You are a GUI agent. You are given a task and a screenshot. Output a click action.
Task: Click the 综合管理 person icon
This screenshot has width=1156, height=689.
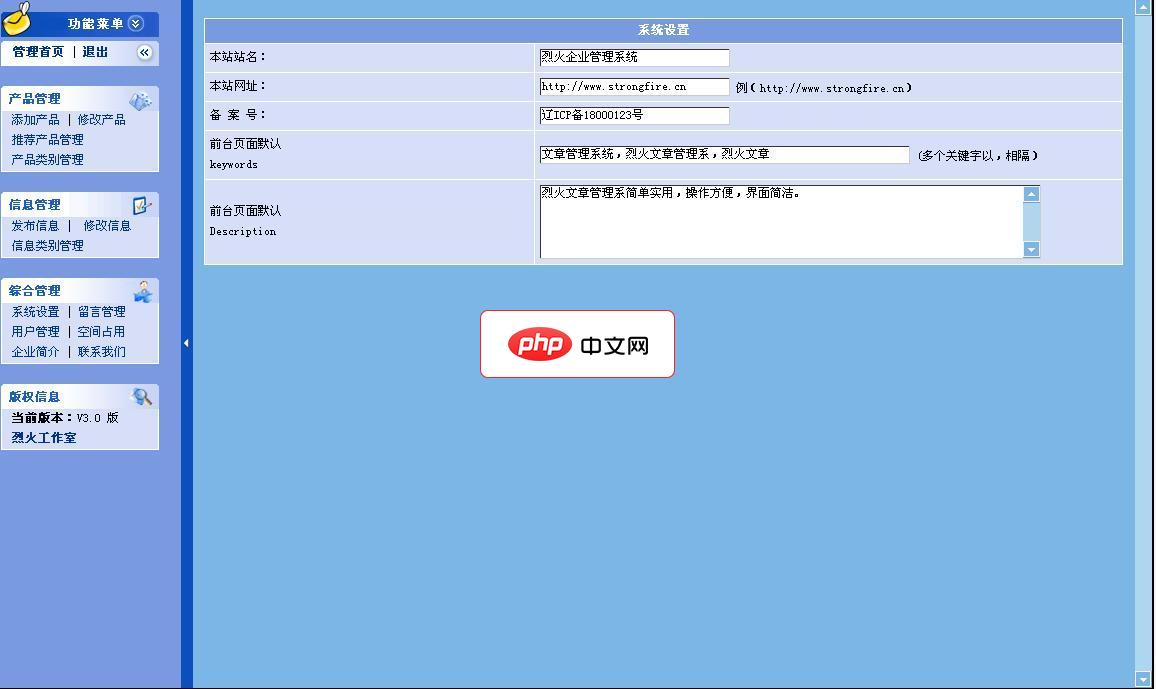pyautogui.click(x=142, y=292)
